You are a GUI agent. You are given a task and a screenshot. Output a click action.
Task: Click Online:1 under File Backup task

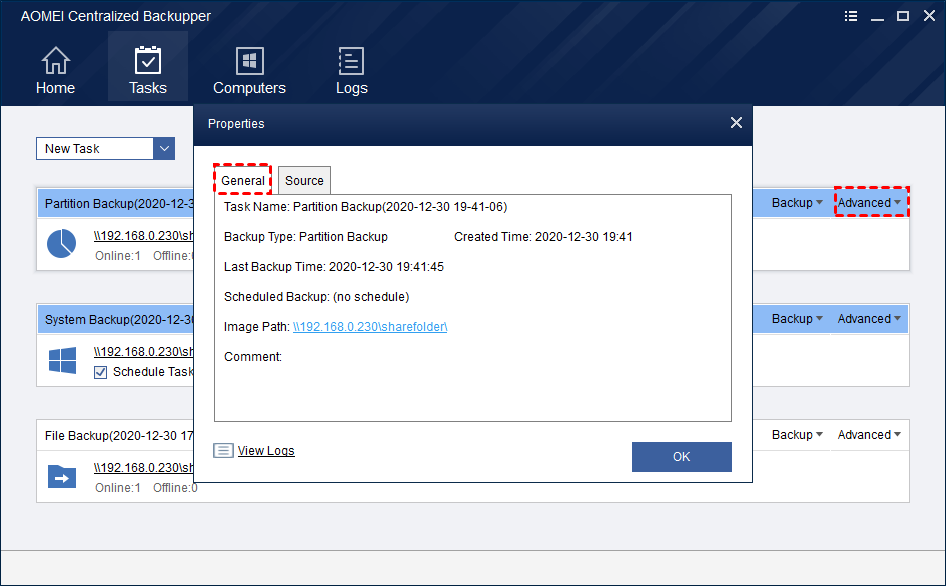118,488
